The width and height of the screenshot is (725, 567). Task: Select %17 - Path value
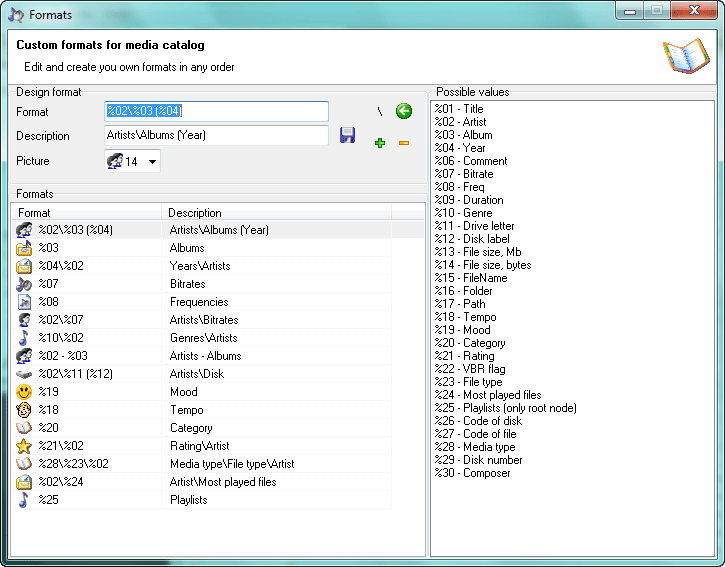[x=460, y=304]
